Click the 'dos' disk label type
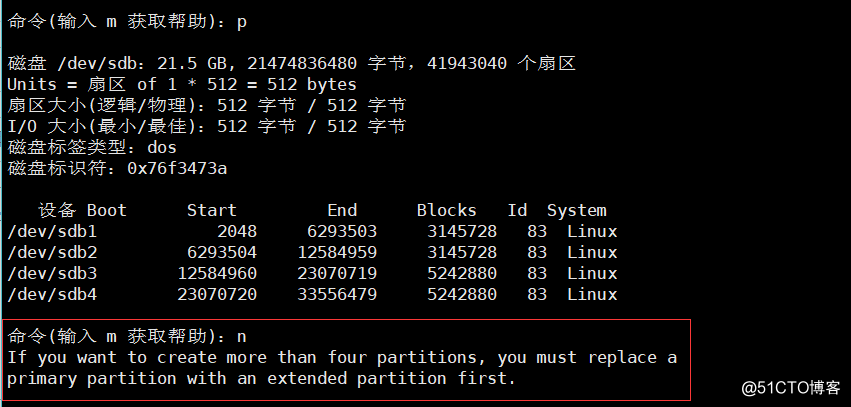This screenshot has height=407, width=851. pyautogui.click(x=161, y=148)
